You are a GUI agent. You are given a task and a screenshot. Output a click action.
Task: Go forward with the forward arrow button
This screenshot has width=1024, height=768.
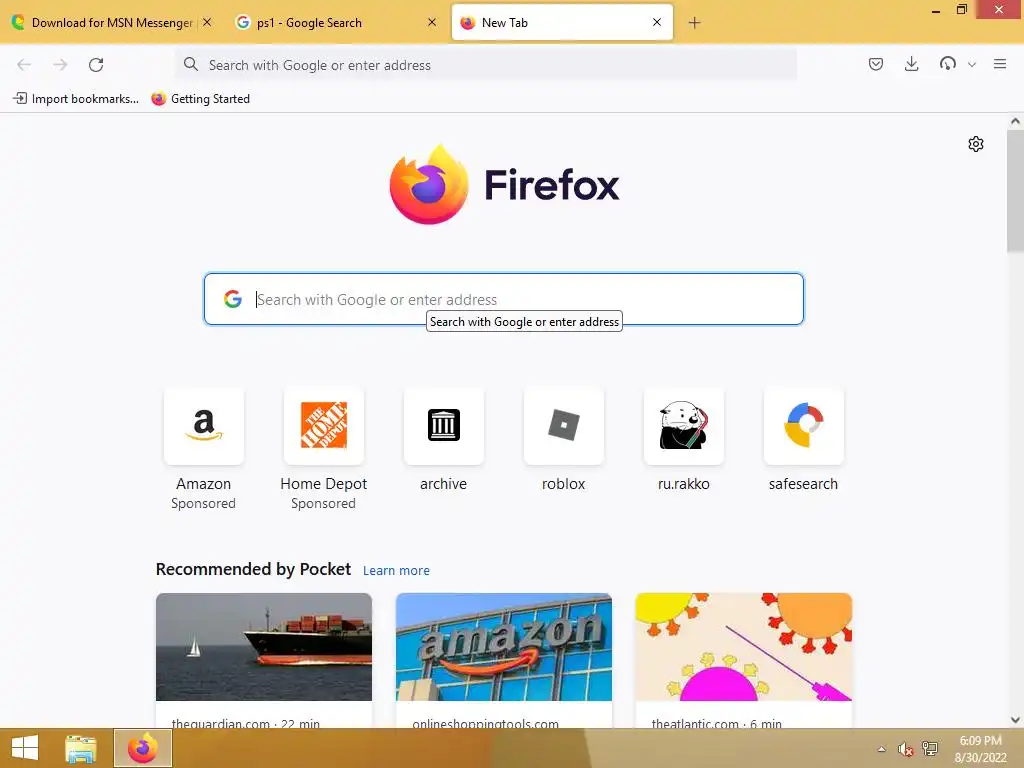click(60, 65)
